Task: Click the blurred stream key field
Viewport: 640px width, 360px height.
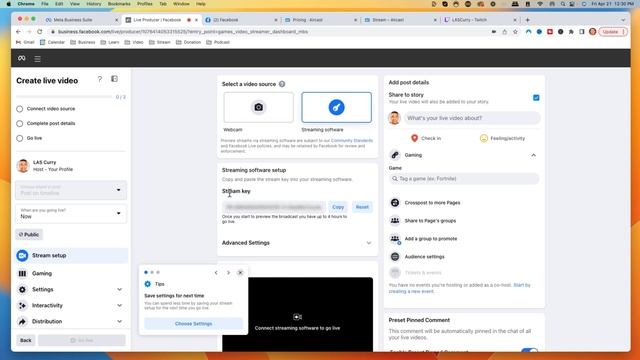Action: pyautogui.click(x=273, y=207)
